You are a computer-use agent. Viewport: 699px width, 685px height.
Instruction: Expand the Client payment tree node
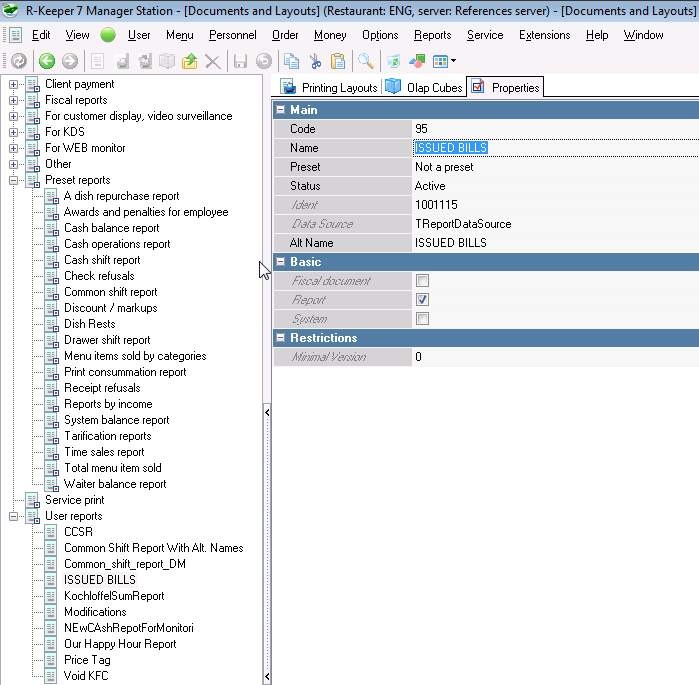[x=14, y=84]
